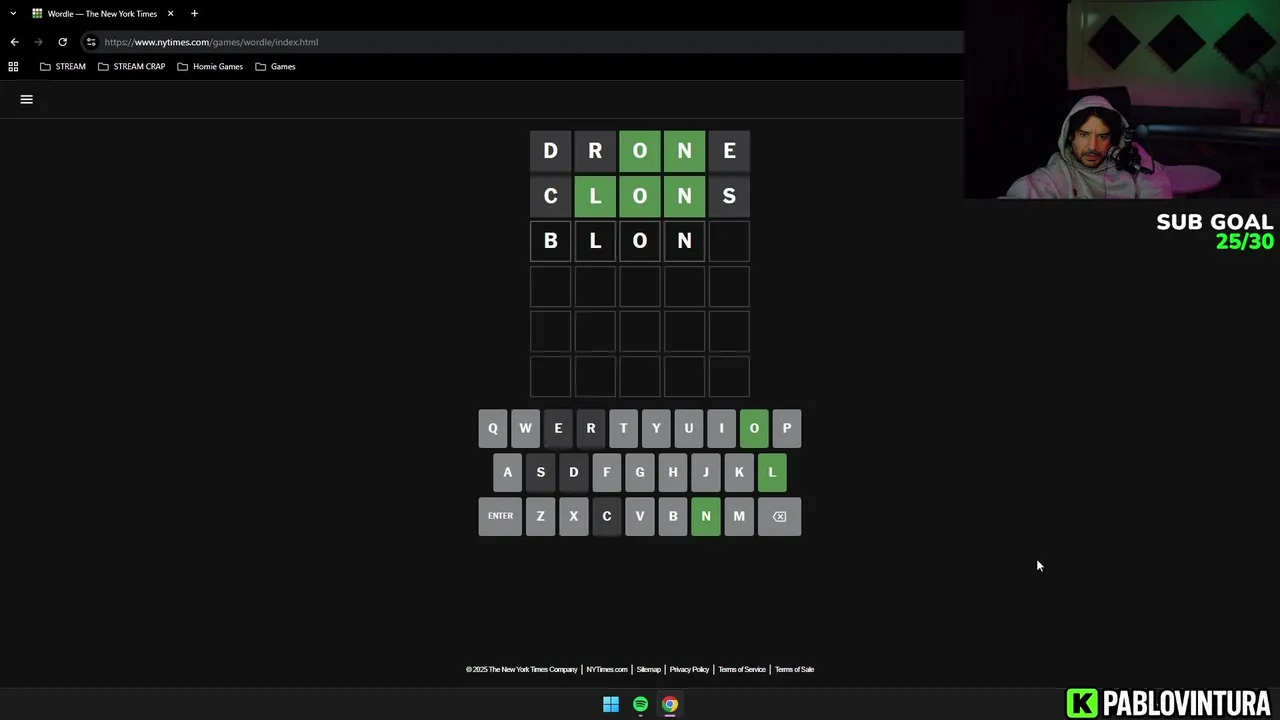Go back using browser back arrow
The image size is (1280, 720).
click(x=14, y=42)
